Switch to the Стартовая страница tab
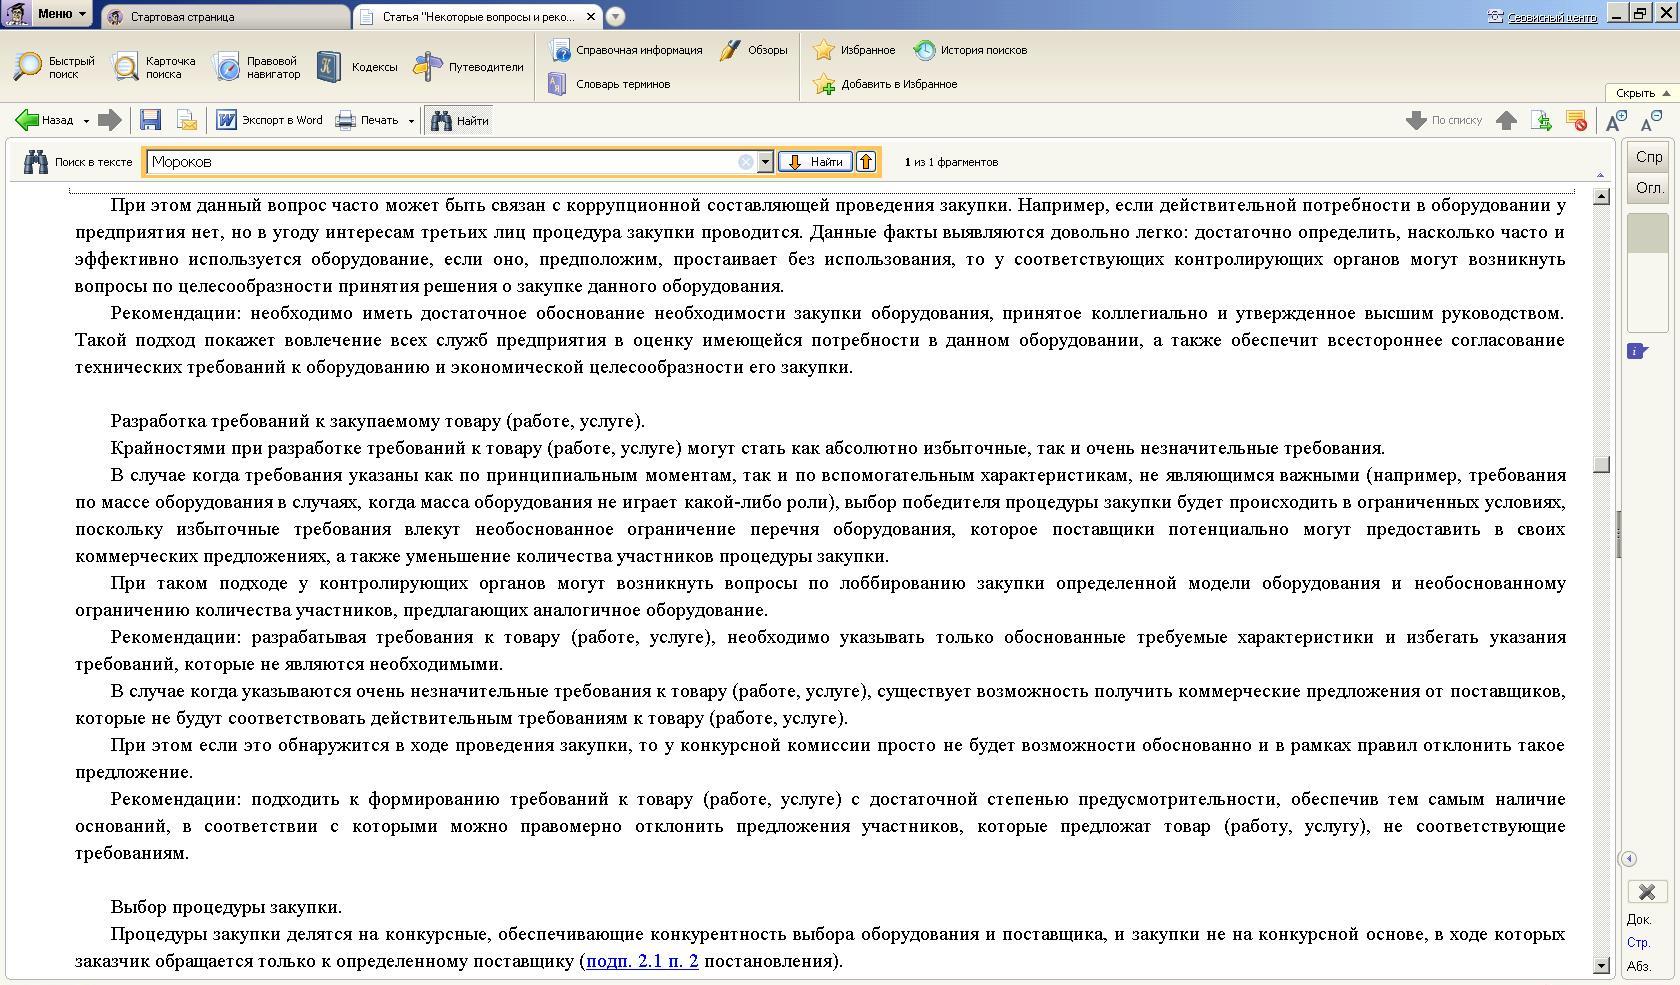Image resolution: width=1680 pixels, height=985 pixels. tap(225, 17)
